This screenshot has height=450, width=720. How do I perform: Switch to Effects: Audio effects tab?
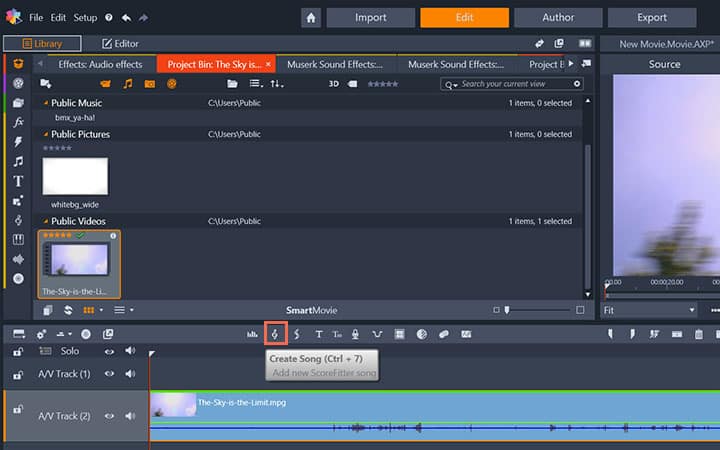[100, 64]
